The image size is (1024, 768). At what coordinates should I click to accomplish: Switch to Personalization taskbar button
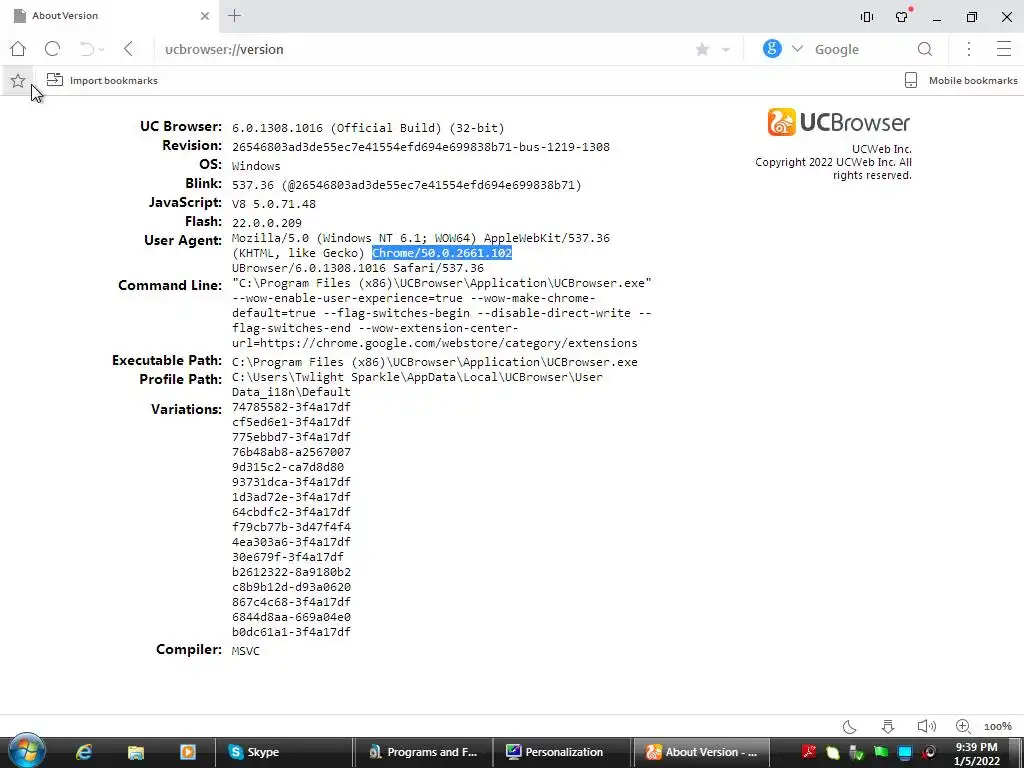point(562,752)
